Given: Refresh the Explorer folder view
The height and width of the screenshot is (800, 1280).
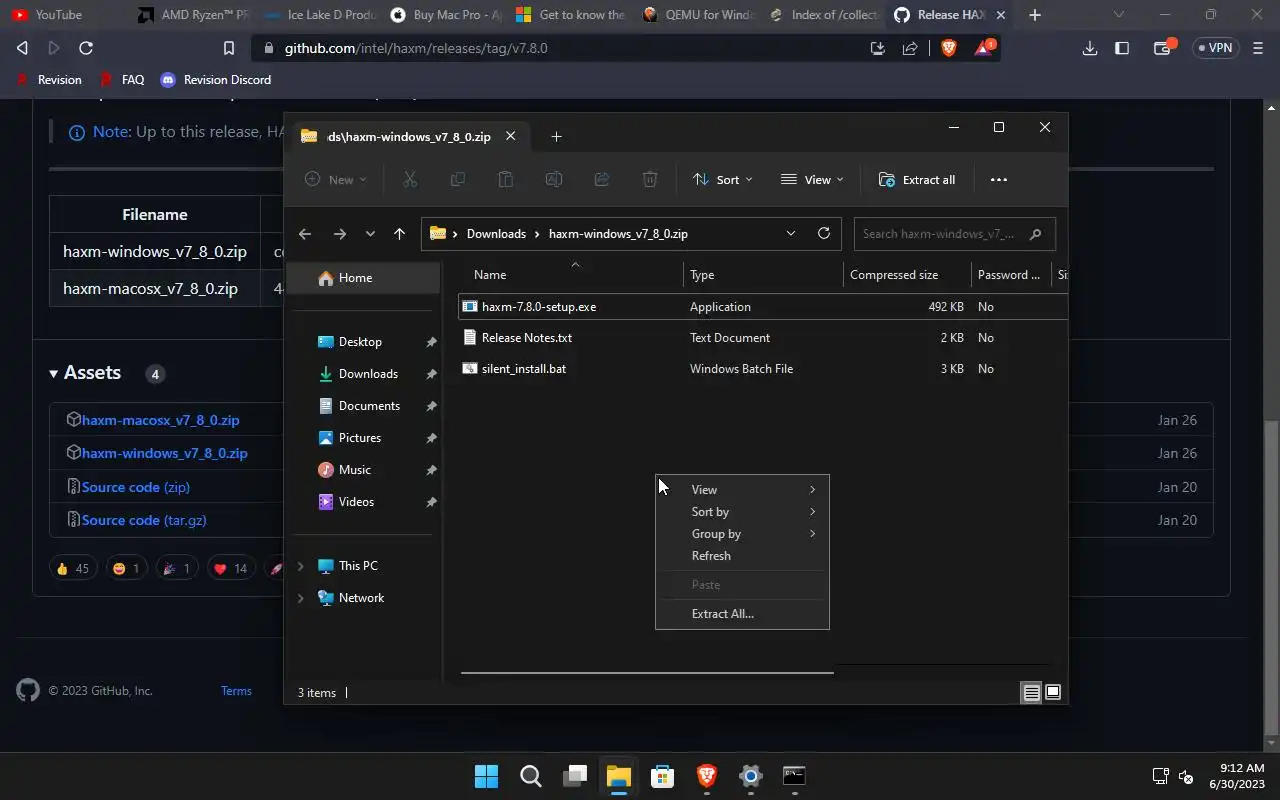Looking at the screenshot, I should [824, 233].
